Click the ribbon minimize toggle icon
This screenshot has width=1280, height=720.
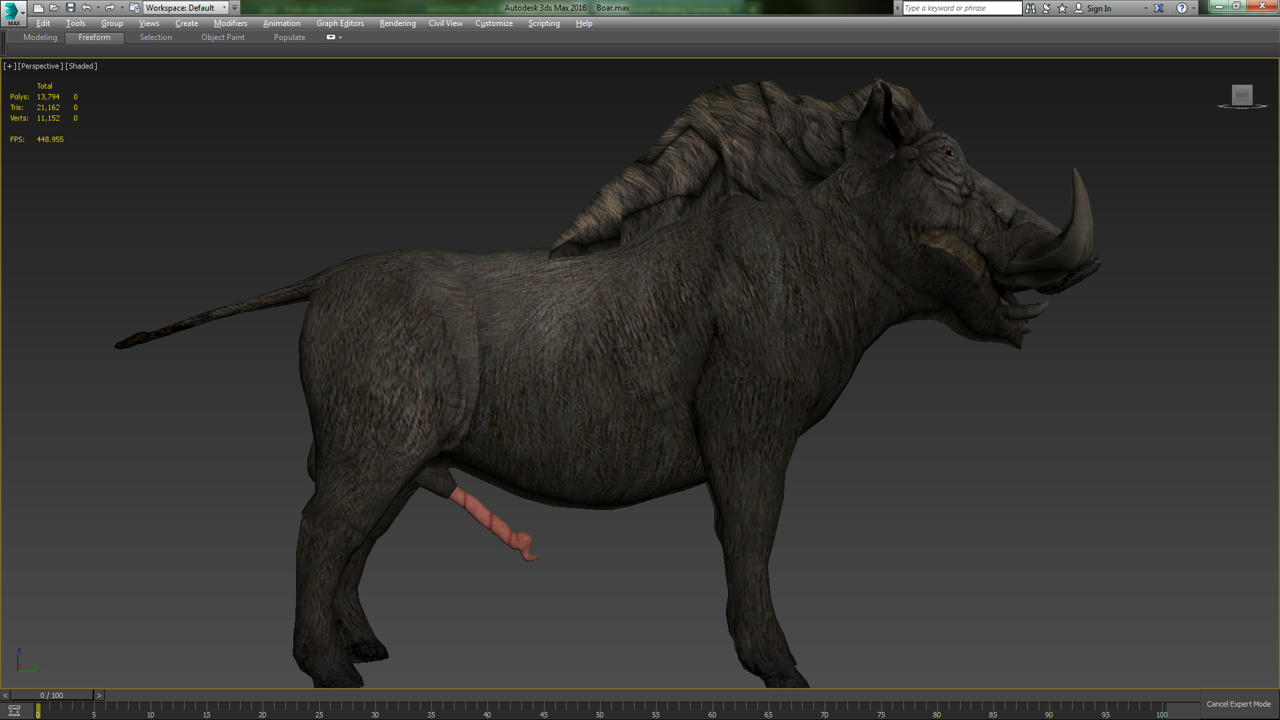point(331,37)
